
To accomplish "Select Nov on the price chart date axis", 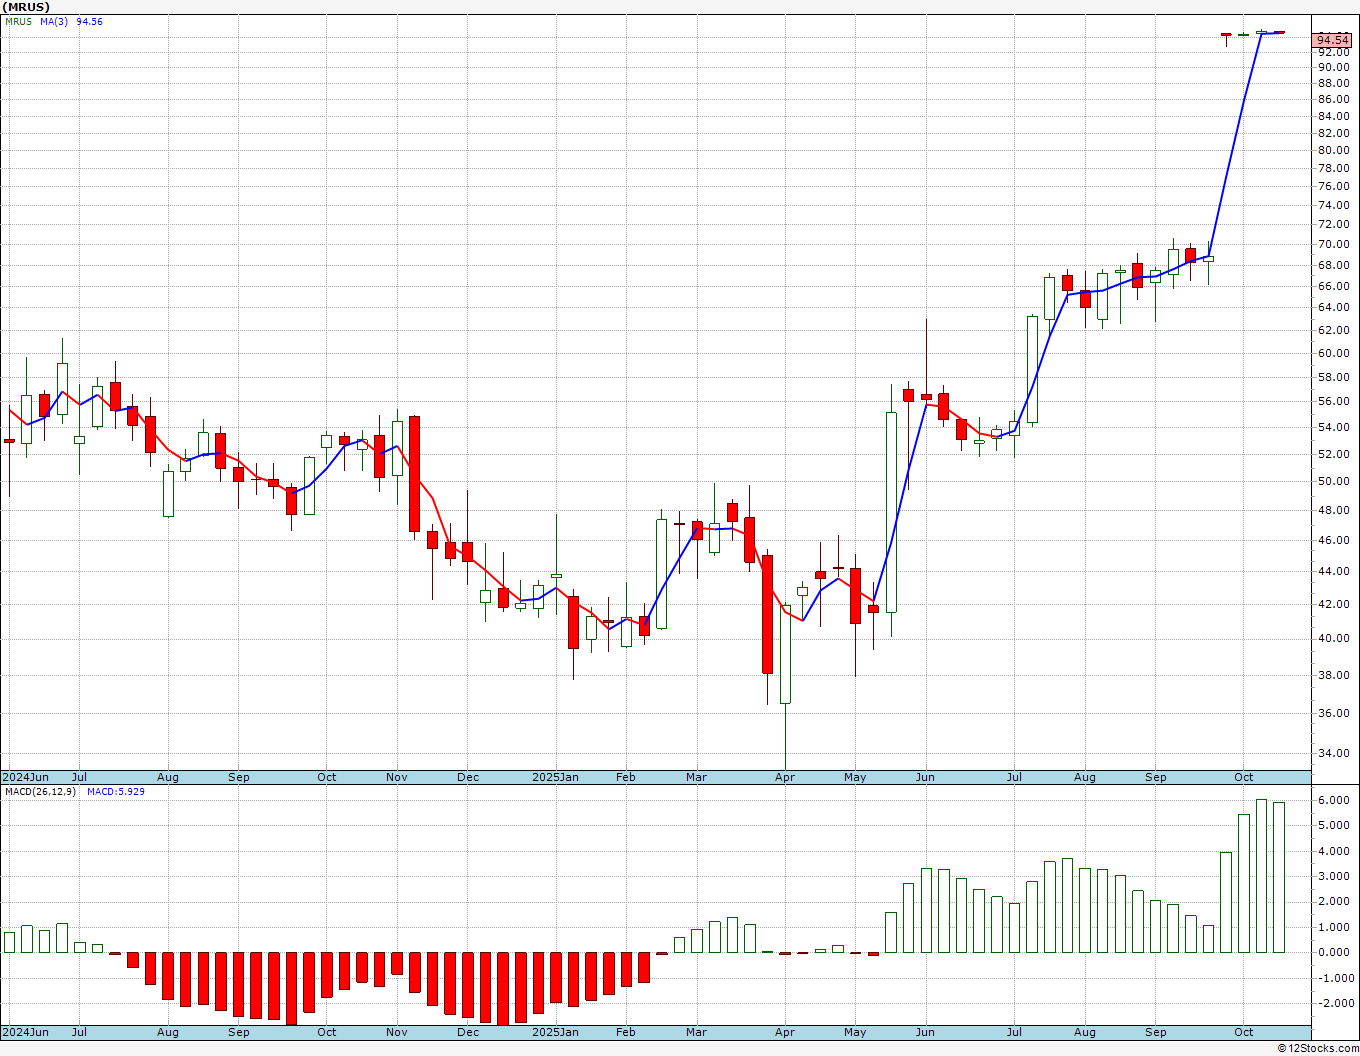I will (x=397, y=777).
